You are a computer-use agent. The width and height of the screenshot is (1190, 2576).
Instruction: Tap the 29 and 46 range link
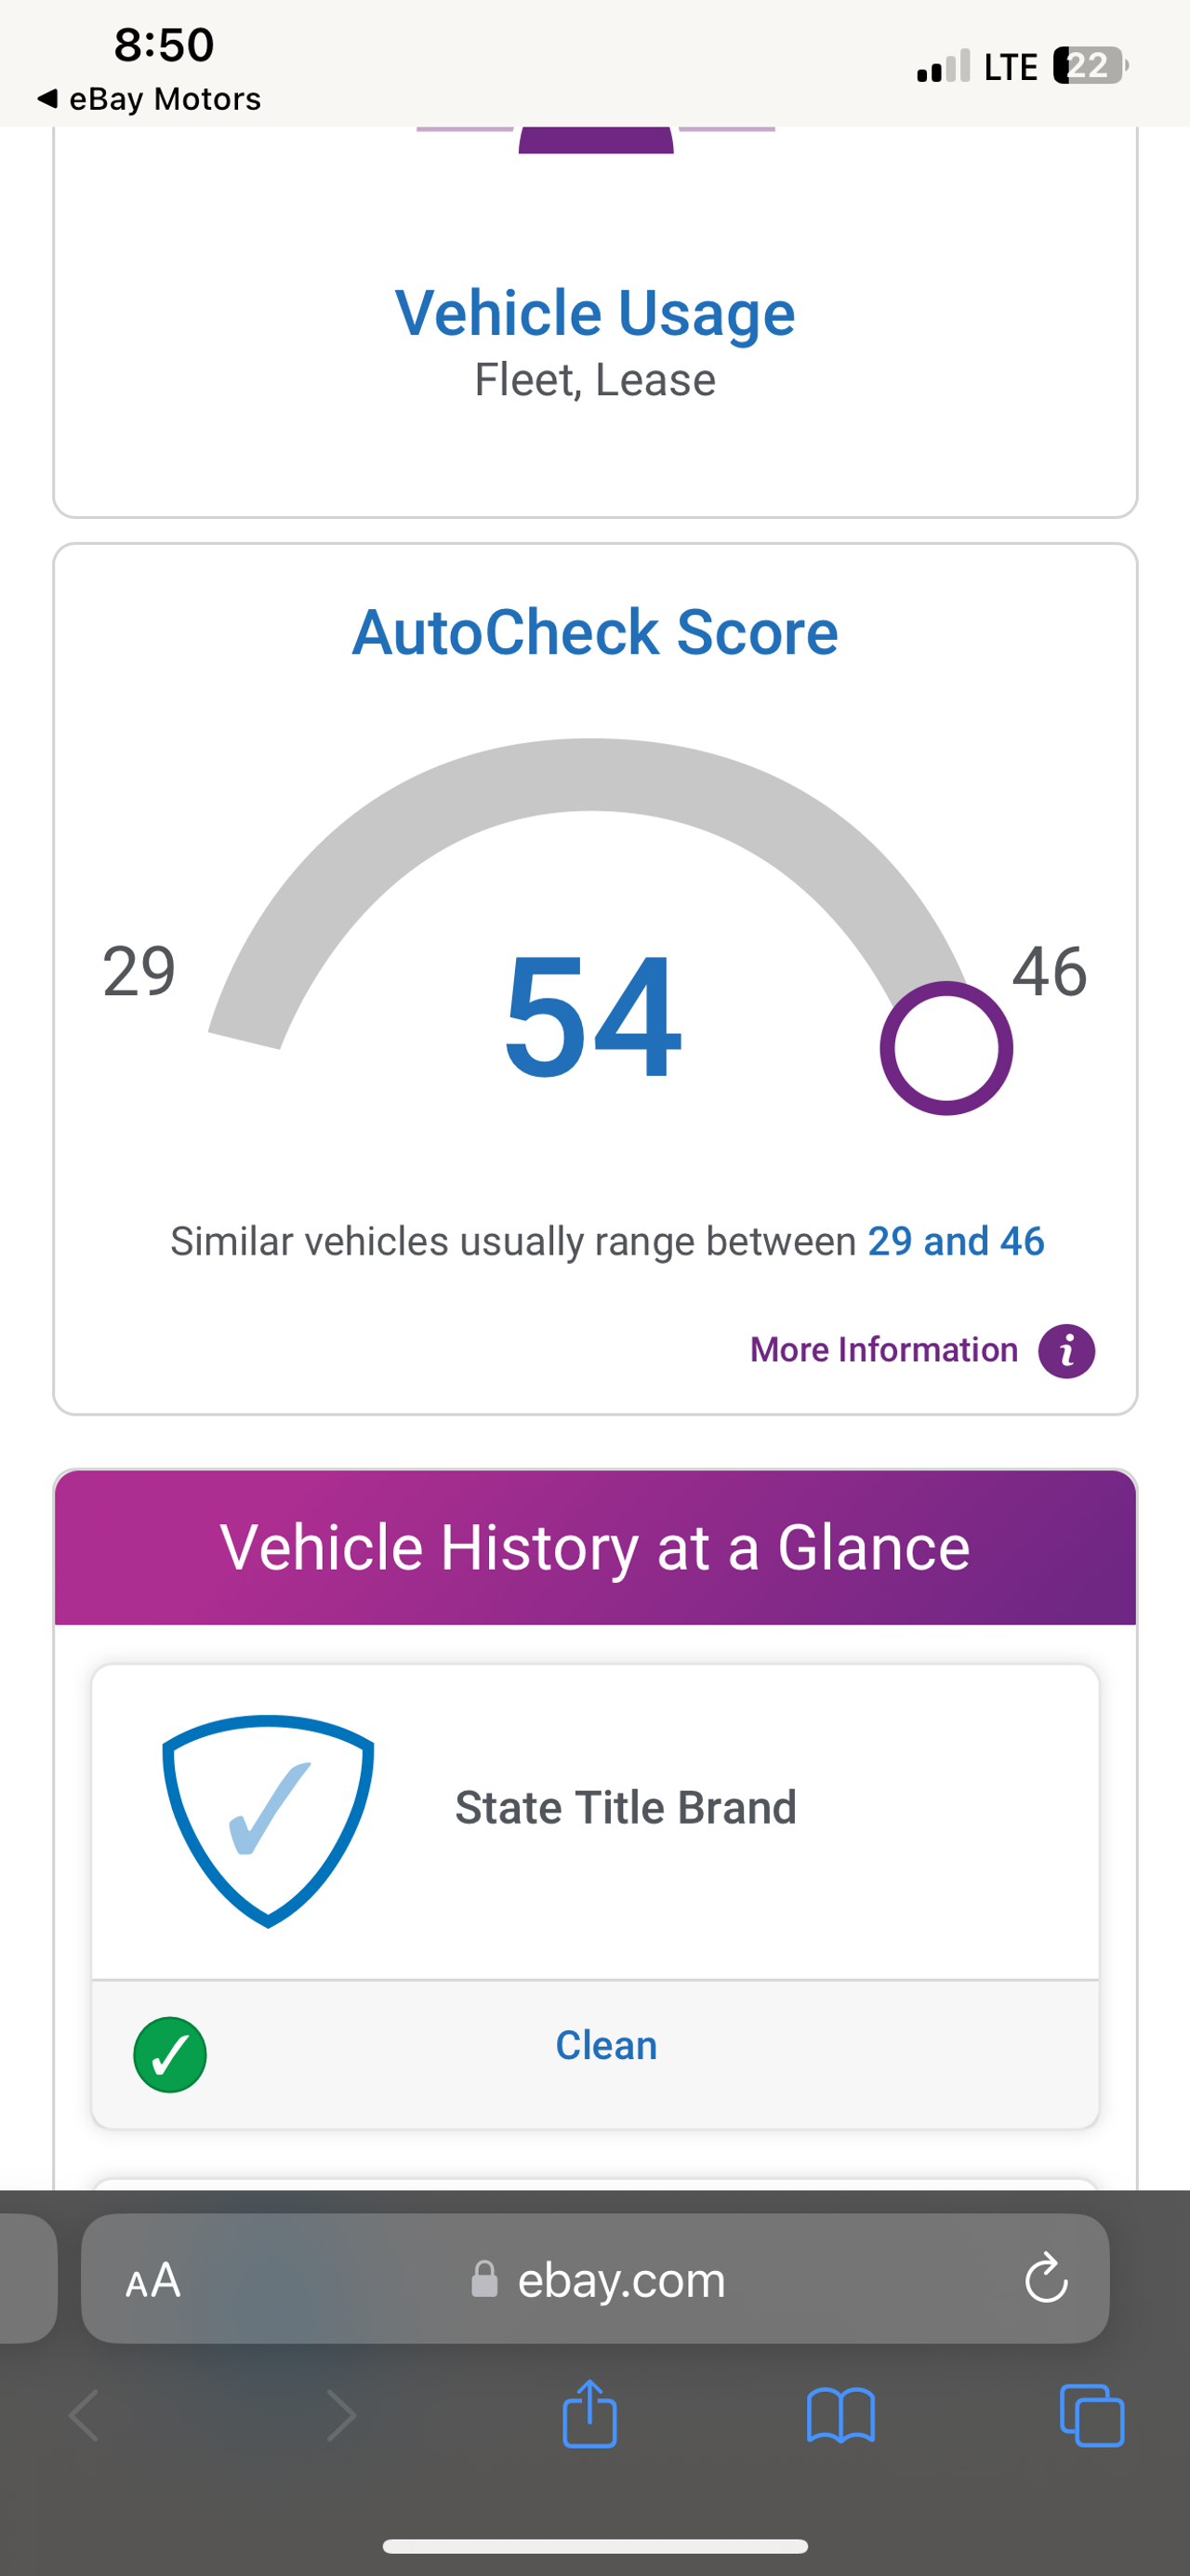(x=954, y=1241)
